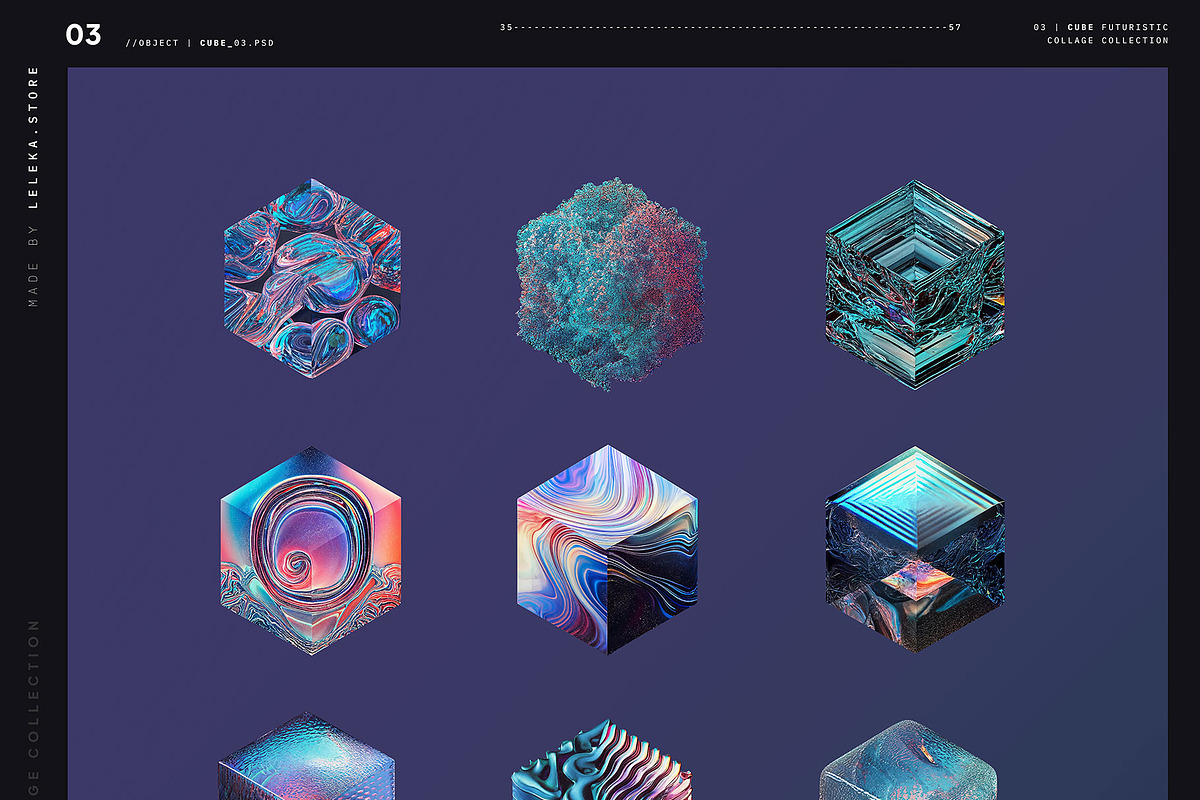Click the "//OBJECT" label
This screenshot has width=1200, height=800.
click(153, 43)
